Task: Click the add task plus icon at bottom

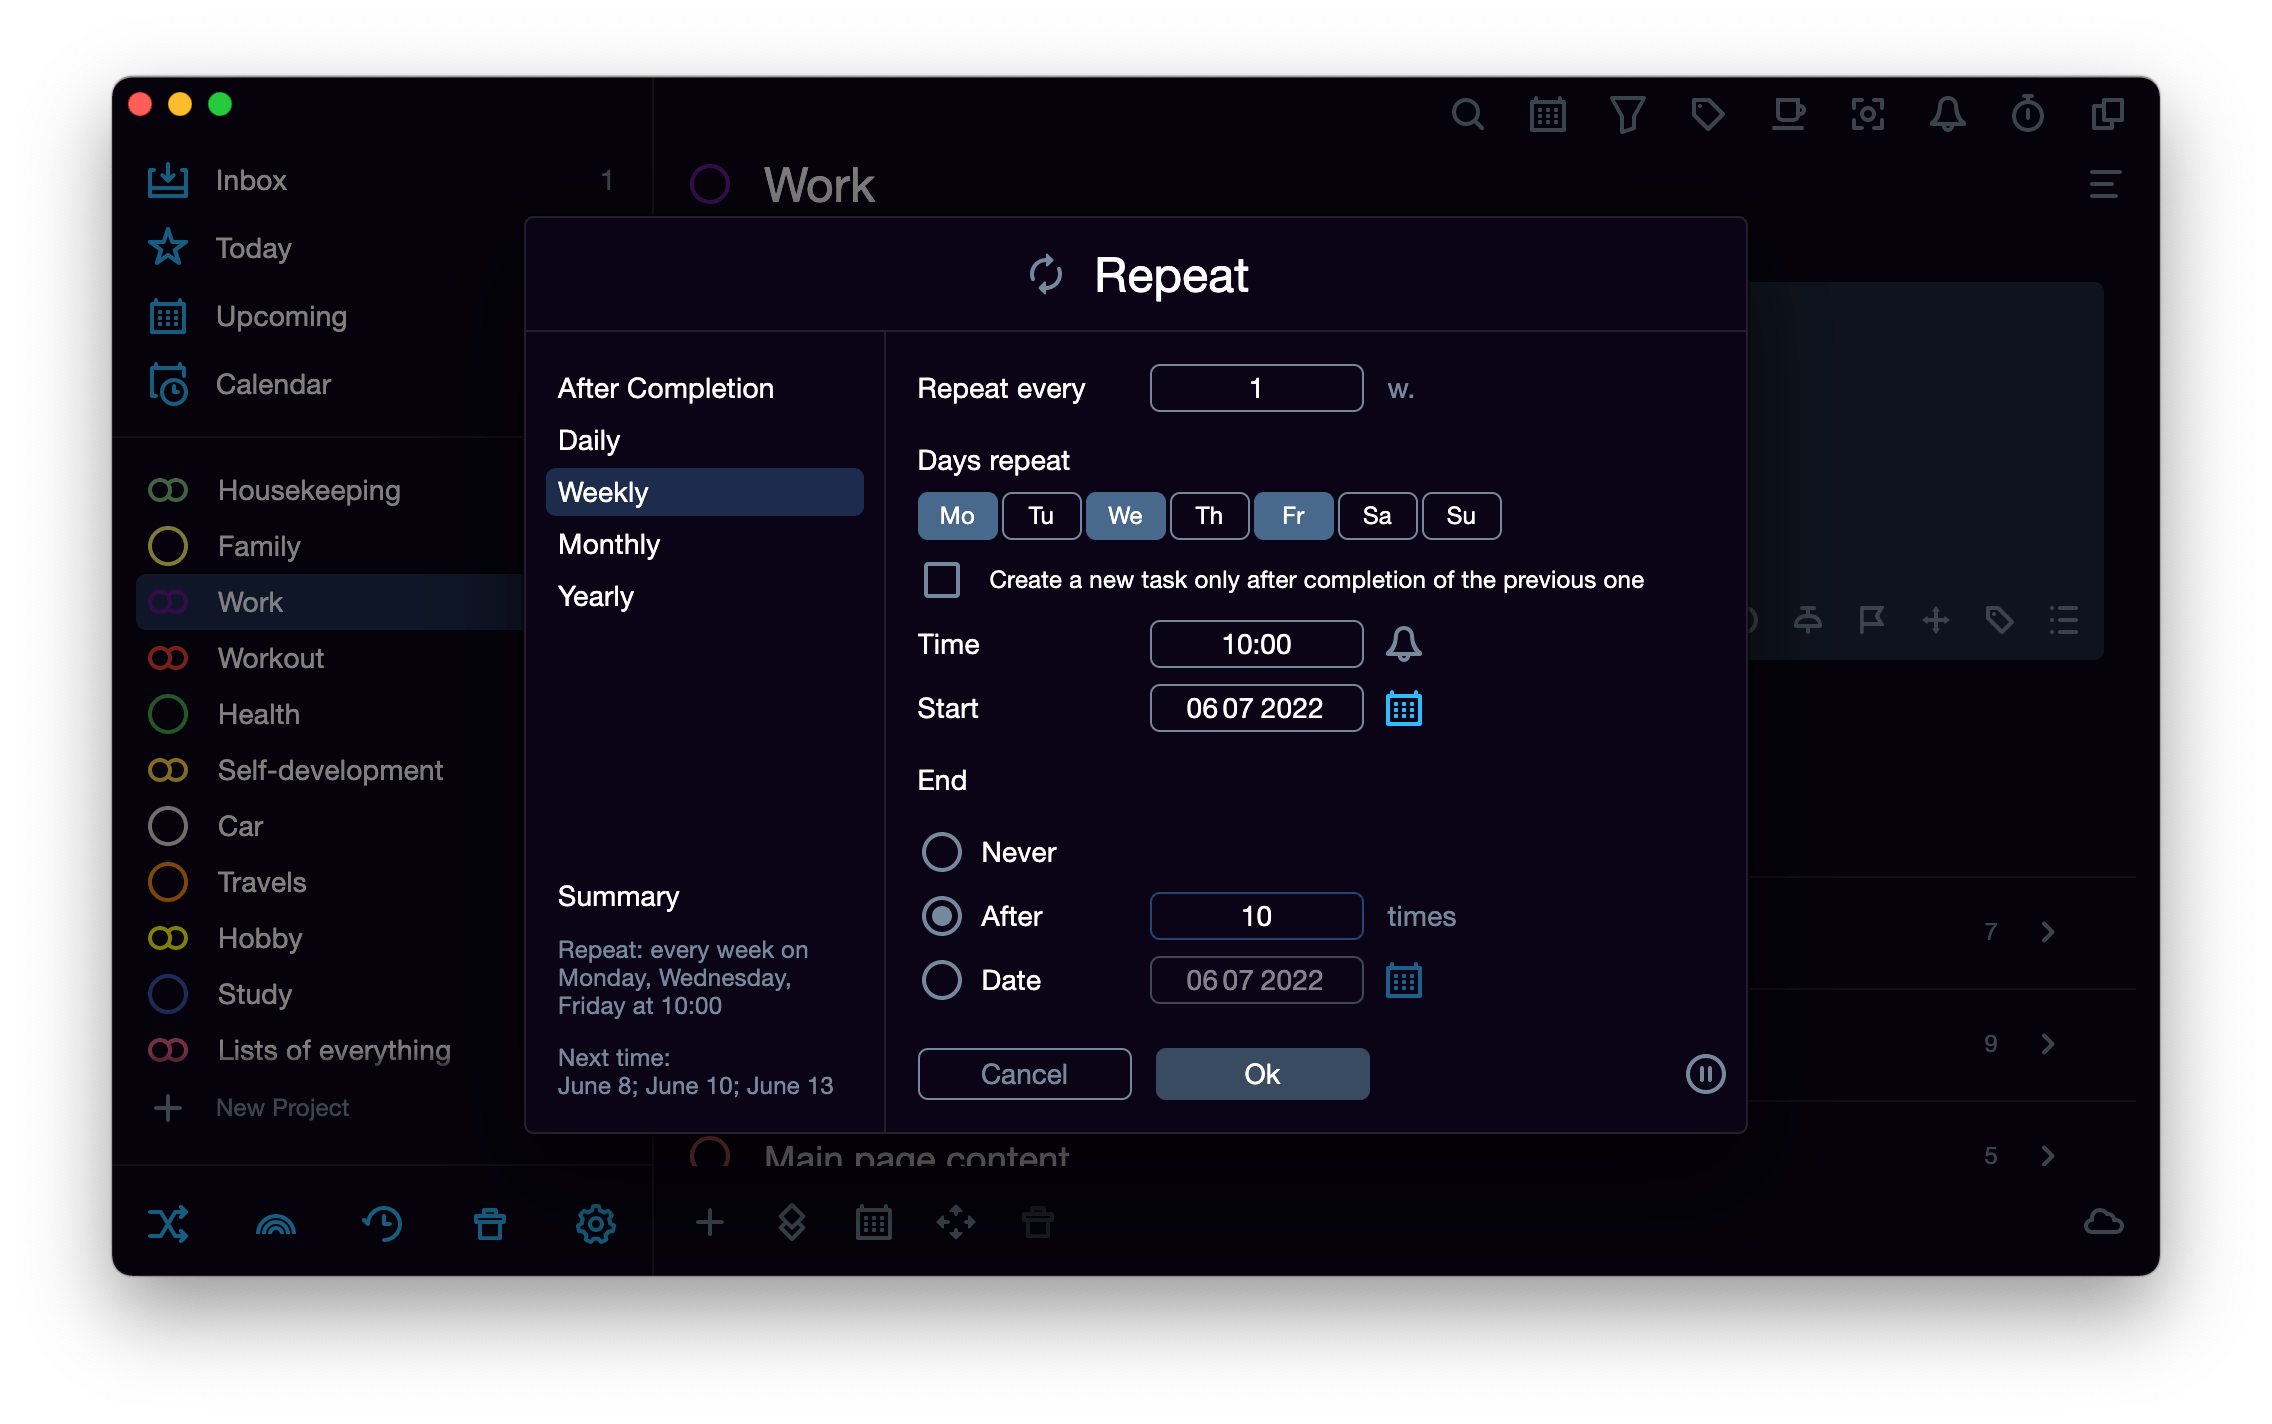Action: 709,1222
